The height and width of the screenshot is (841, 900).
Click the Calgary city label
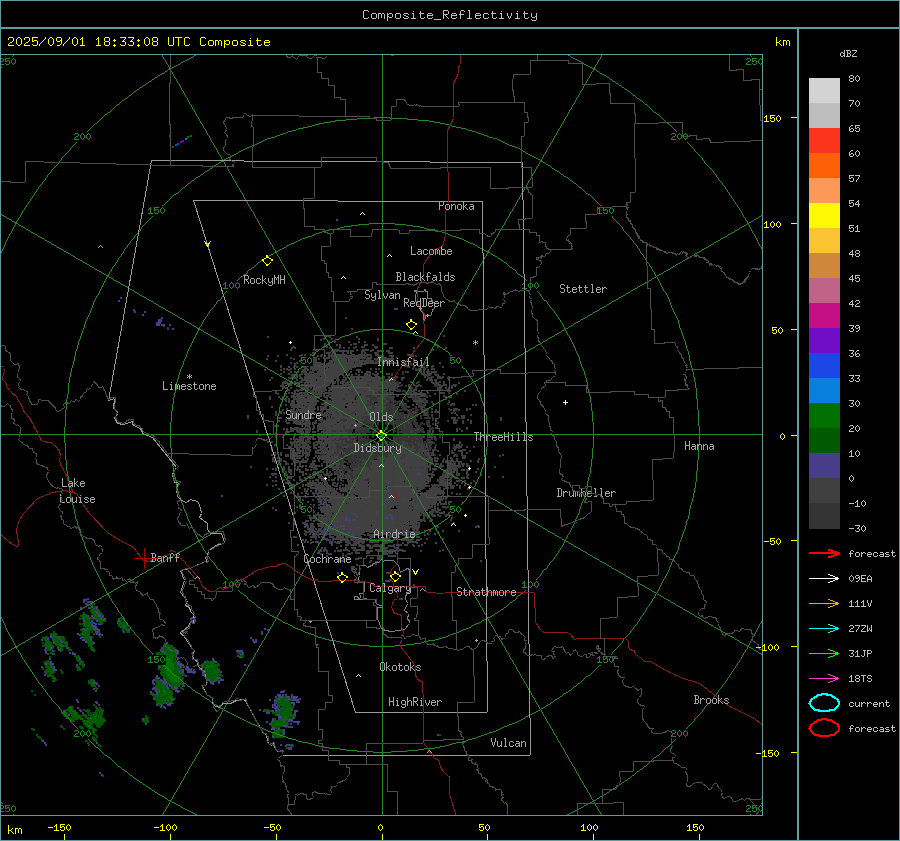(x=390, y=588)
